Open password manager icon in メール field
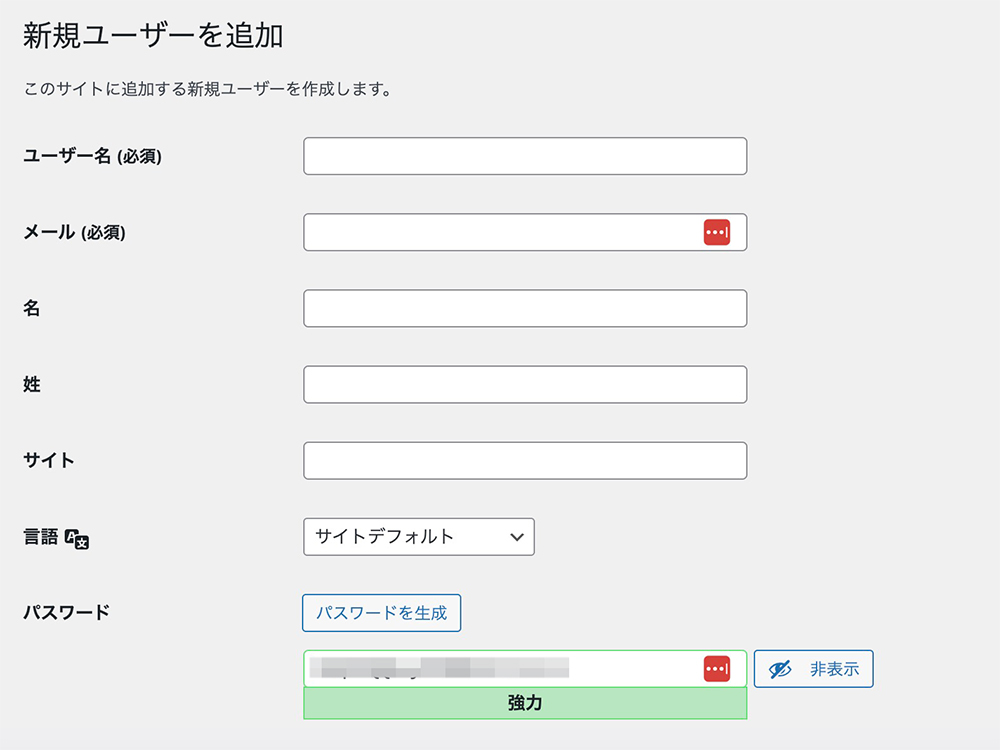The height and width of the screenshot is (750, 1000). [717, 232]
